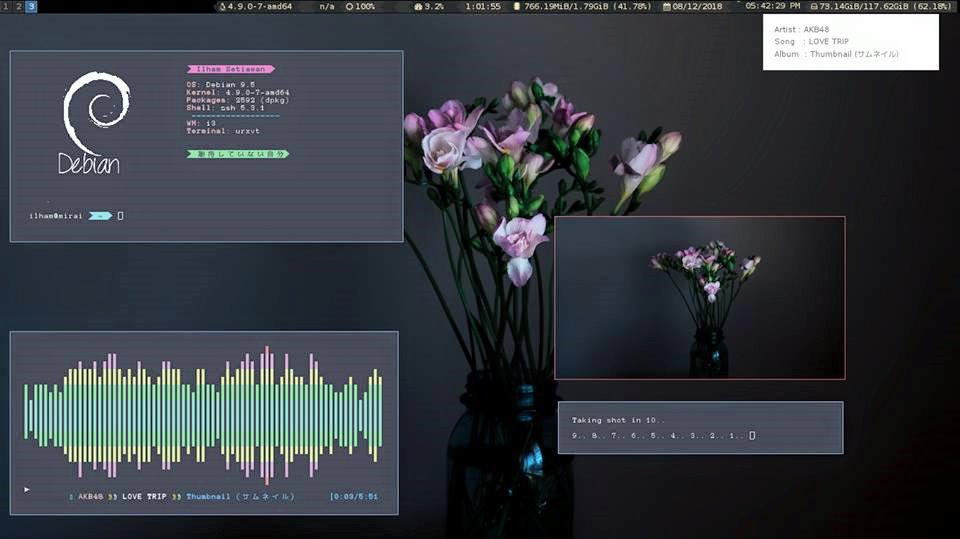The height and width of the screenshot is (539, 960).
Task: Click the play indicator in the music player
Action: click(x=26, y=489)
